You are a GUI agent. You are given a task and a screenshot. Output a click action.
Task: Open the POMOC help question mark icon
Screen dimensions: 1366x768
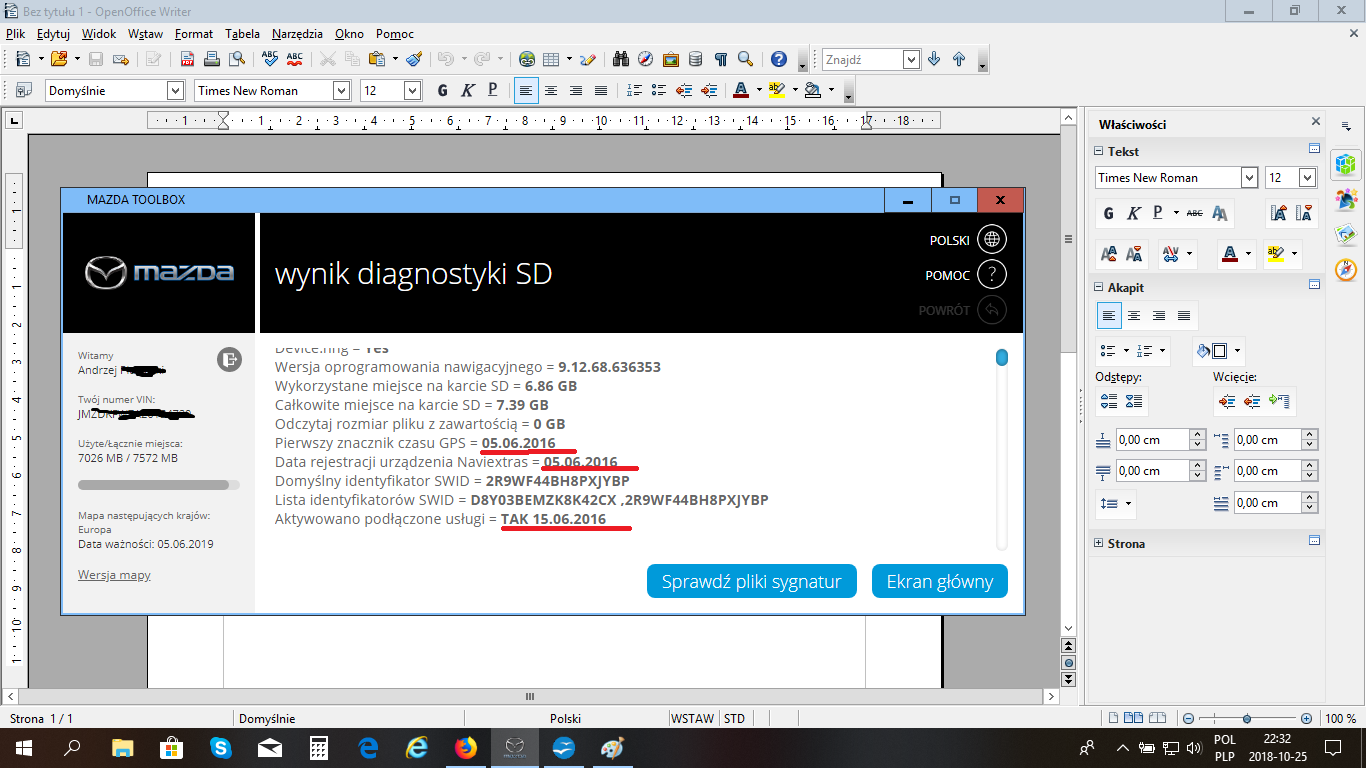click(x=991, y=275)
